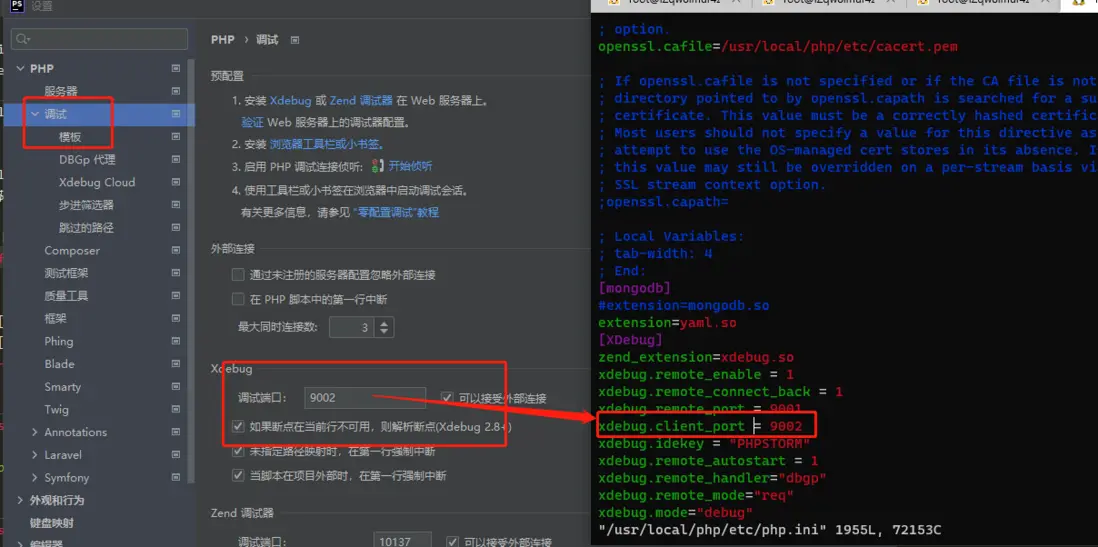Screen dimensions: 1098x547
Task: Select 模板 under 调试 in tree
Action: coord(70,137)
